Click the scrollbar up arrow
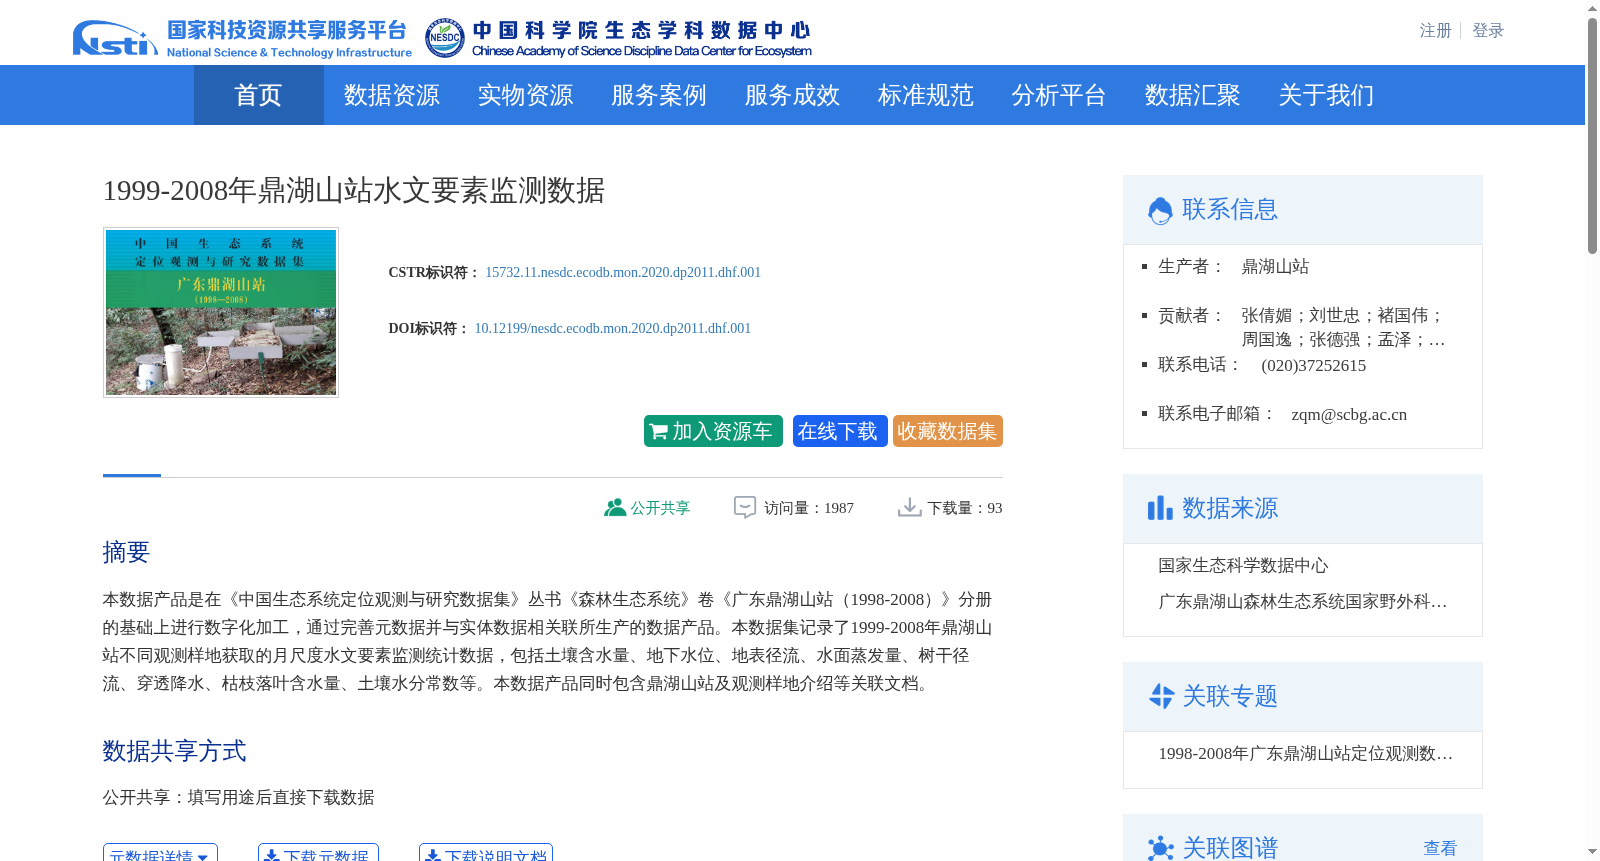This screenshot has height=861, width=1600. pyautogui.click(x=1592, y=8)
